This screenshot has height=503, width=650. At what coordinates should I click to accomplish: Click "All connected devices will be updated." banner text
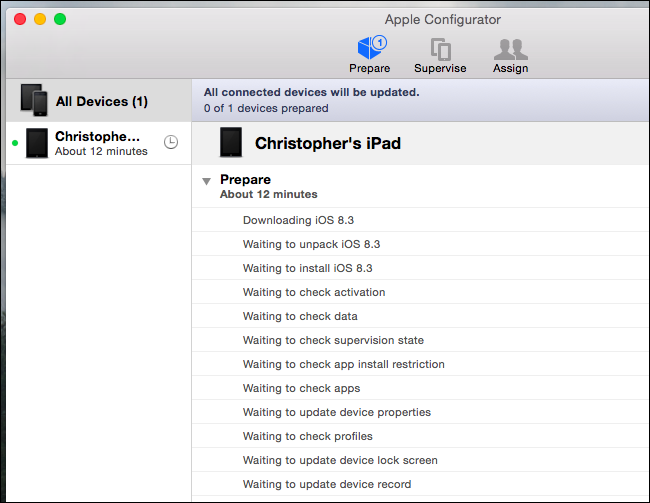click(x=312, y=92)
